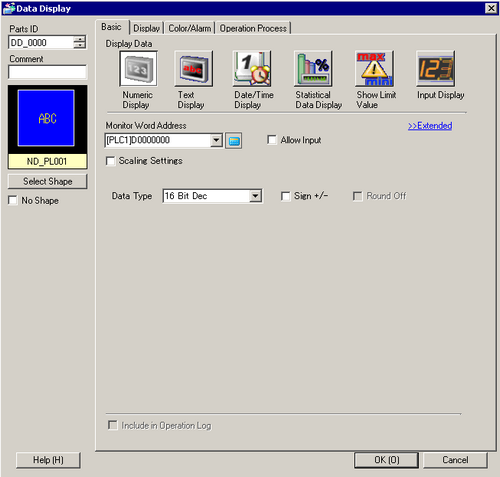Screen dimensions: 500x477
Task: Open the address keypad icon beside Monitor Word Address
Action: tap(234, 141)
